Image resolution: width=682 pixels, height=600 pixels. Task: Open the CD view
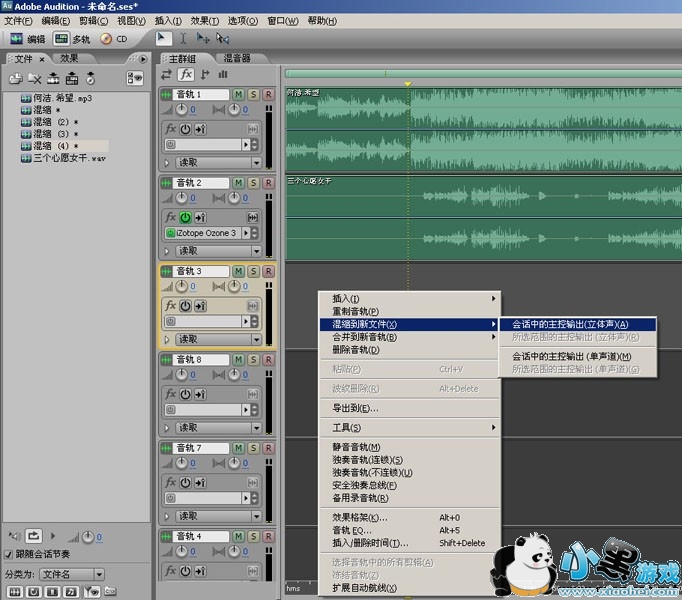coord(115,39)
